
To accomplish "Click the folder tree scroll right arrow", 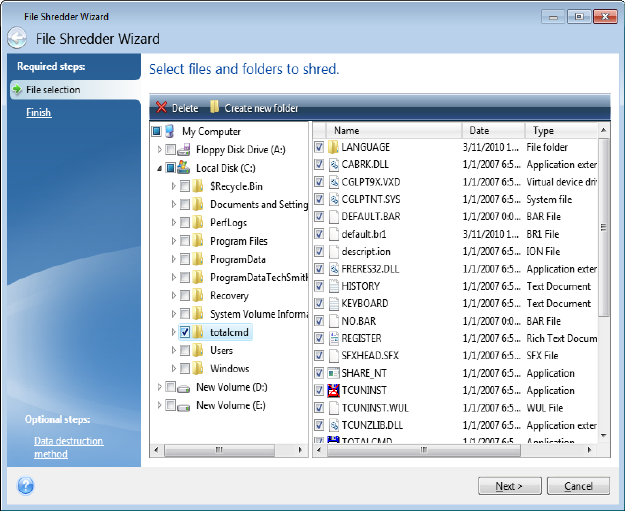I will 300,450.
